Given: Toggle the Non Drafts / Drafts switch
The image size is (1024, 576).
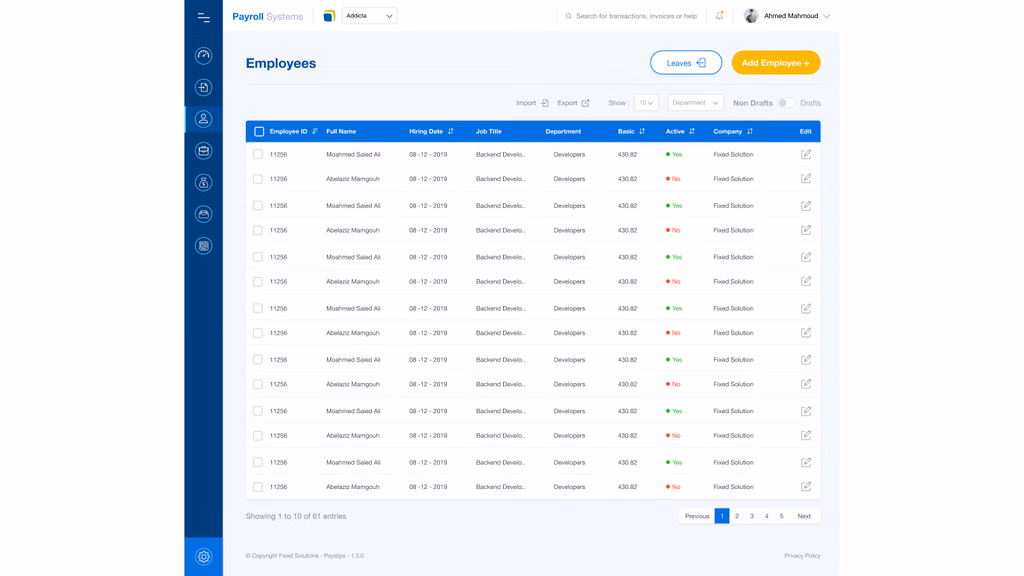Looking at the screenshot, I should click(x=786, y=103).
